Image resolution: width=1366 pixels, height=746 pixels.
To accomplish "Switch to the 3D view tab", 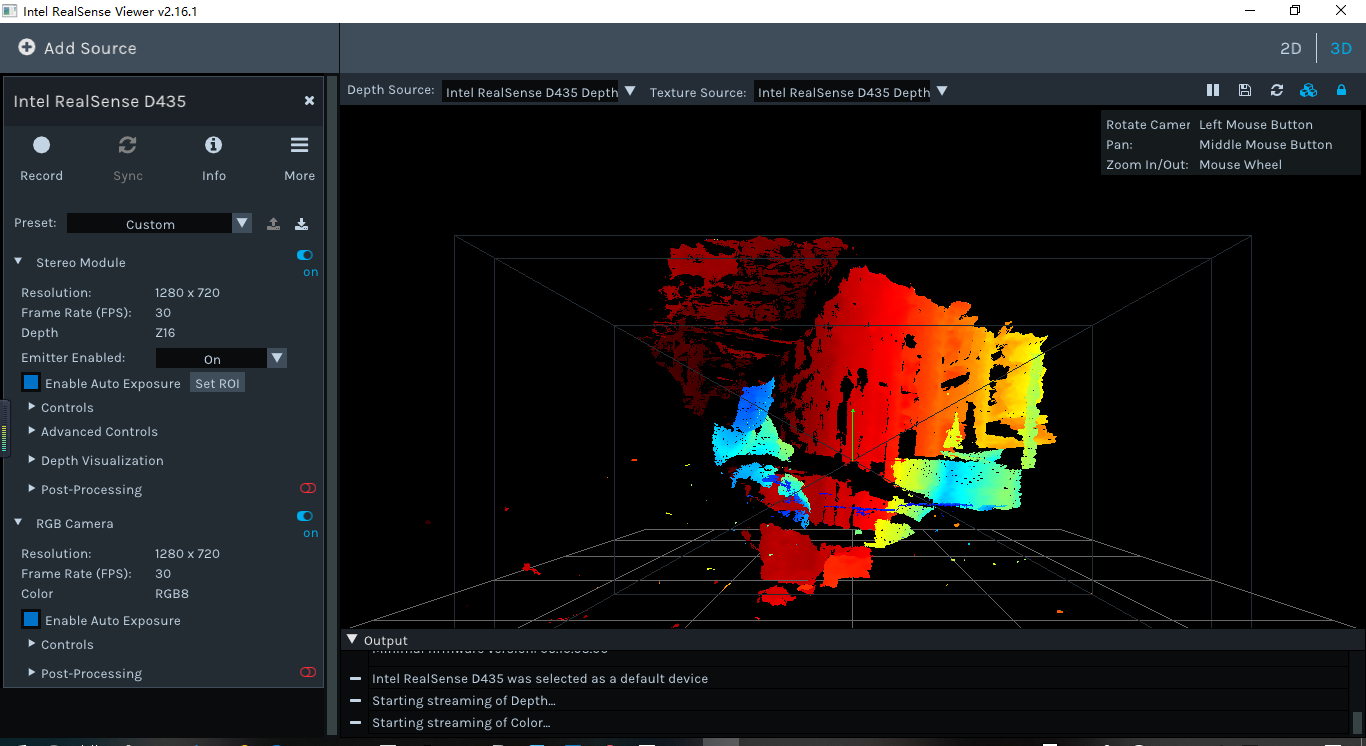I will click(x=1341, y=48).
